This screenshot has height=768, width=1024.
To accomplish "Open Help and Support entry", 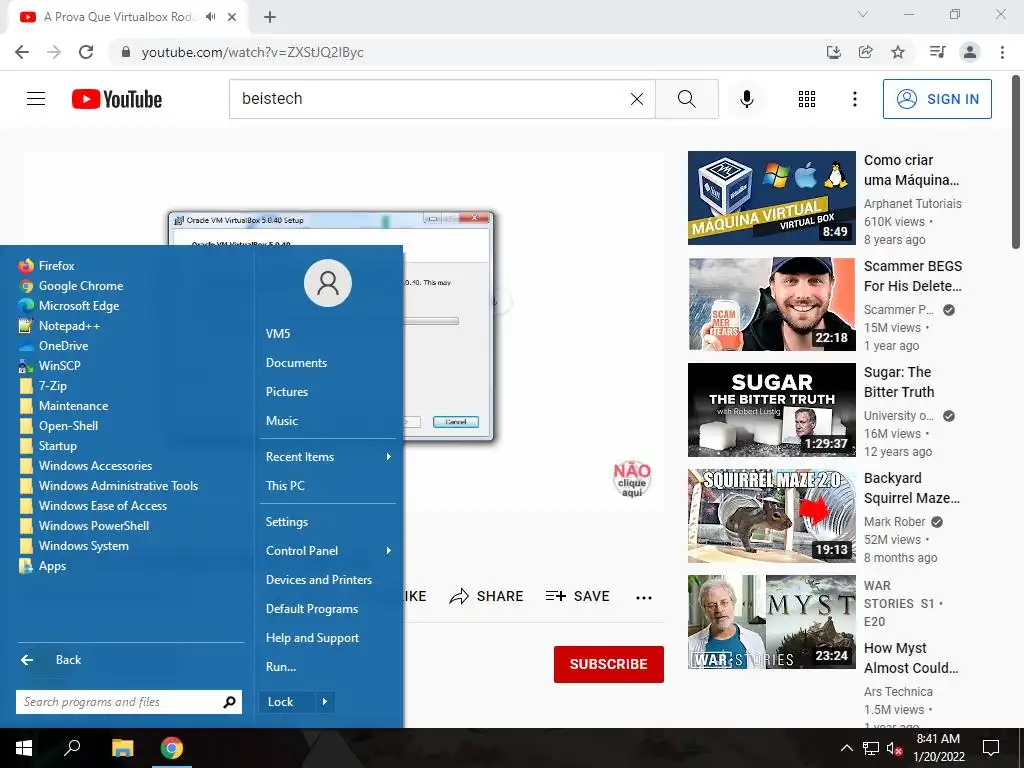I will 312,638.
